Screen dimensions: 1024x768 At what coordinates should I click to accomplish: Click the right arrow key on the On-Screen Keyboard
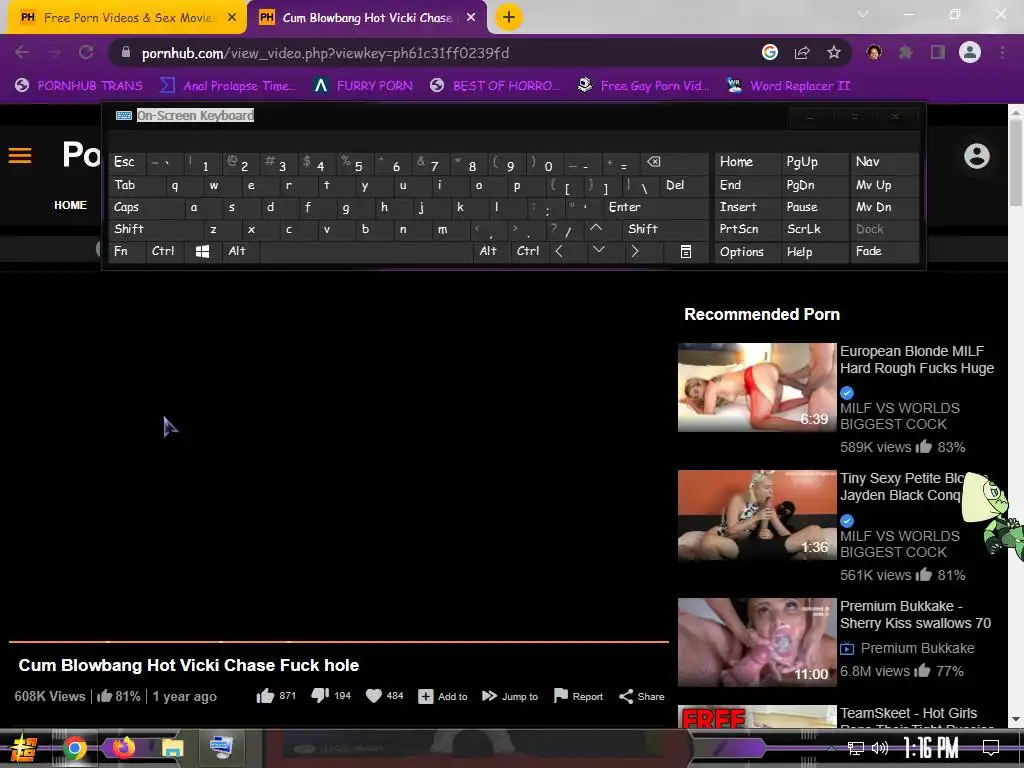(x=635, y=251)
